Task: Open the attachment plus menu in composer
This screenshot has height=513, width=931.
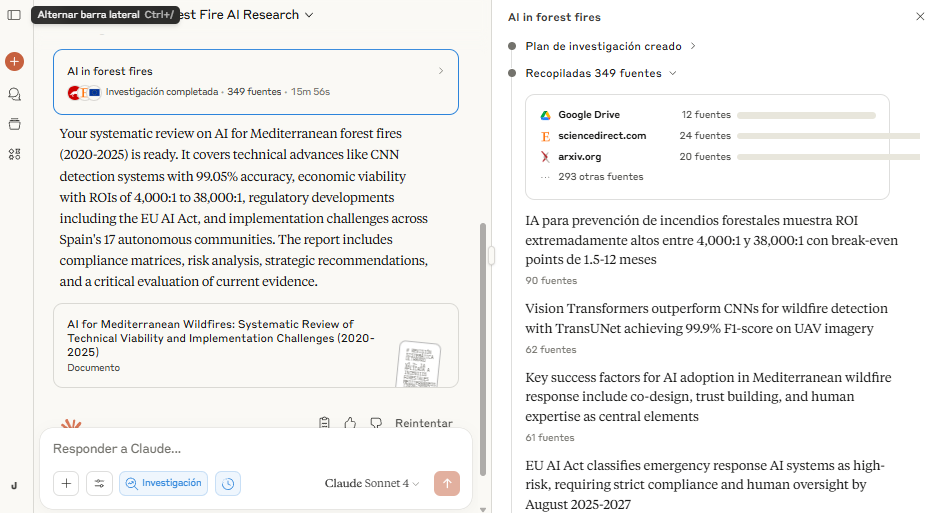Action: pyautogui.click(x=66, y=483)
